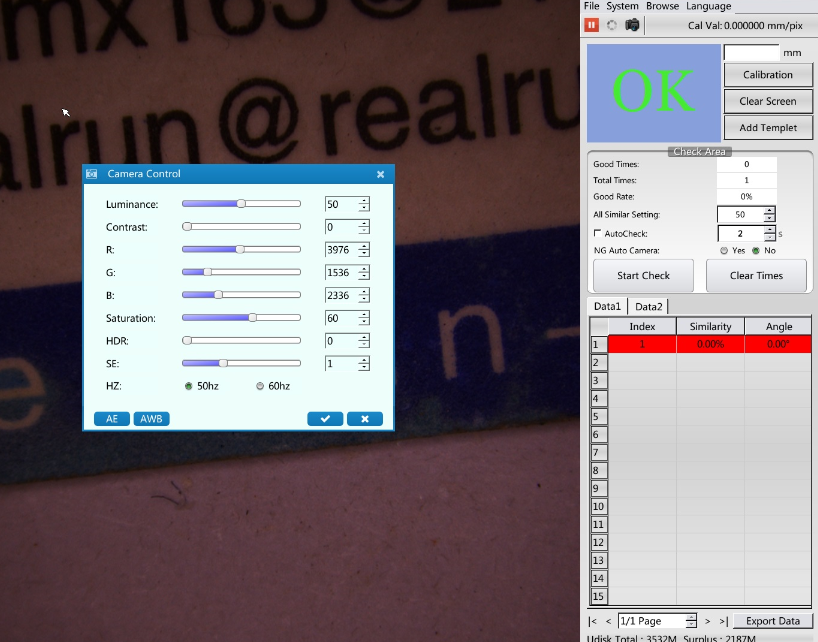Click the red 0.00% similarity cell
Viewport: 818px width, 642px height.
(x=711, y=344)
